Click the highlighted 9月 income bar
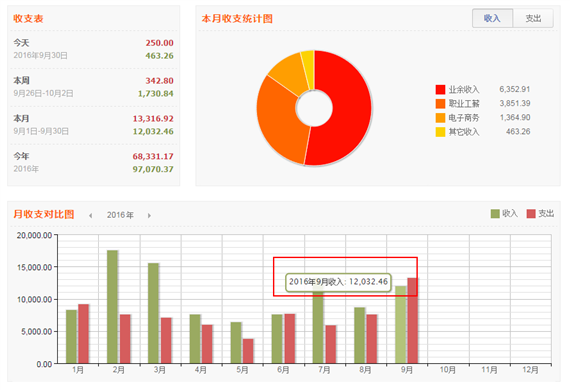The width and height of the screenshot is (570, 390). [401, 325]
